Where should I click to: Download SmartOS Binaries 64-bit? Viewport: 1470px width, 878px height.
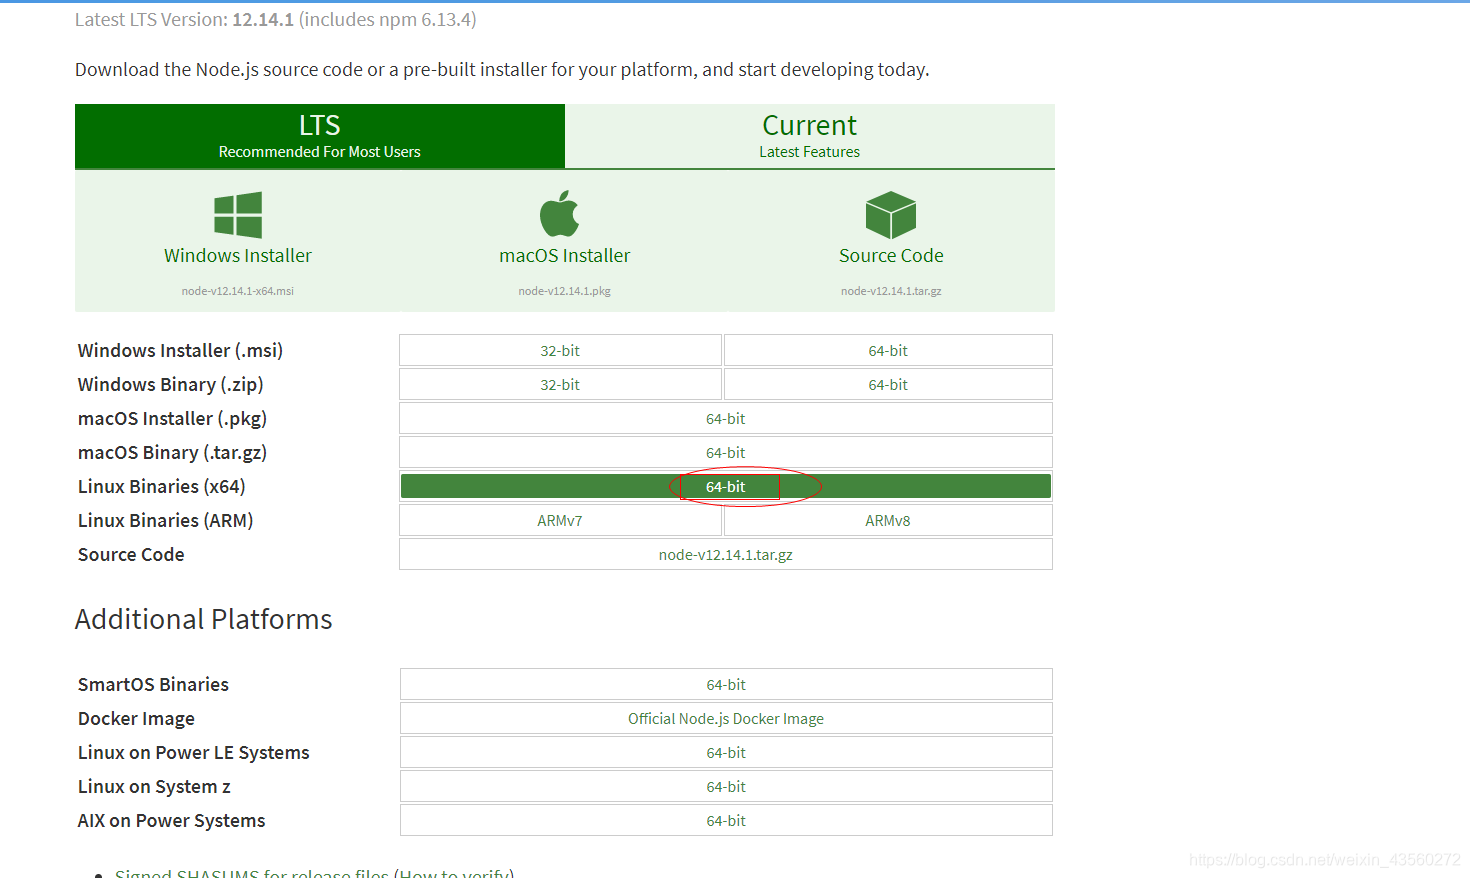726,685
